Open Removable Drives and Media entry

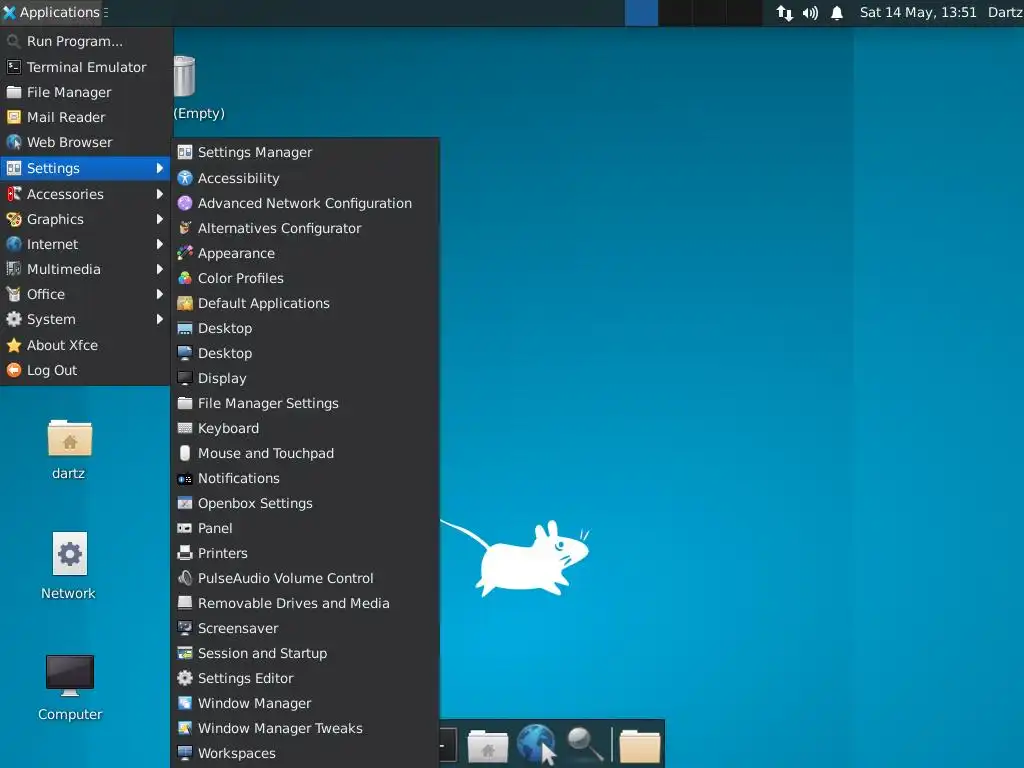coord(305,603)
